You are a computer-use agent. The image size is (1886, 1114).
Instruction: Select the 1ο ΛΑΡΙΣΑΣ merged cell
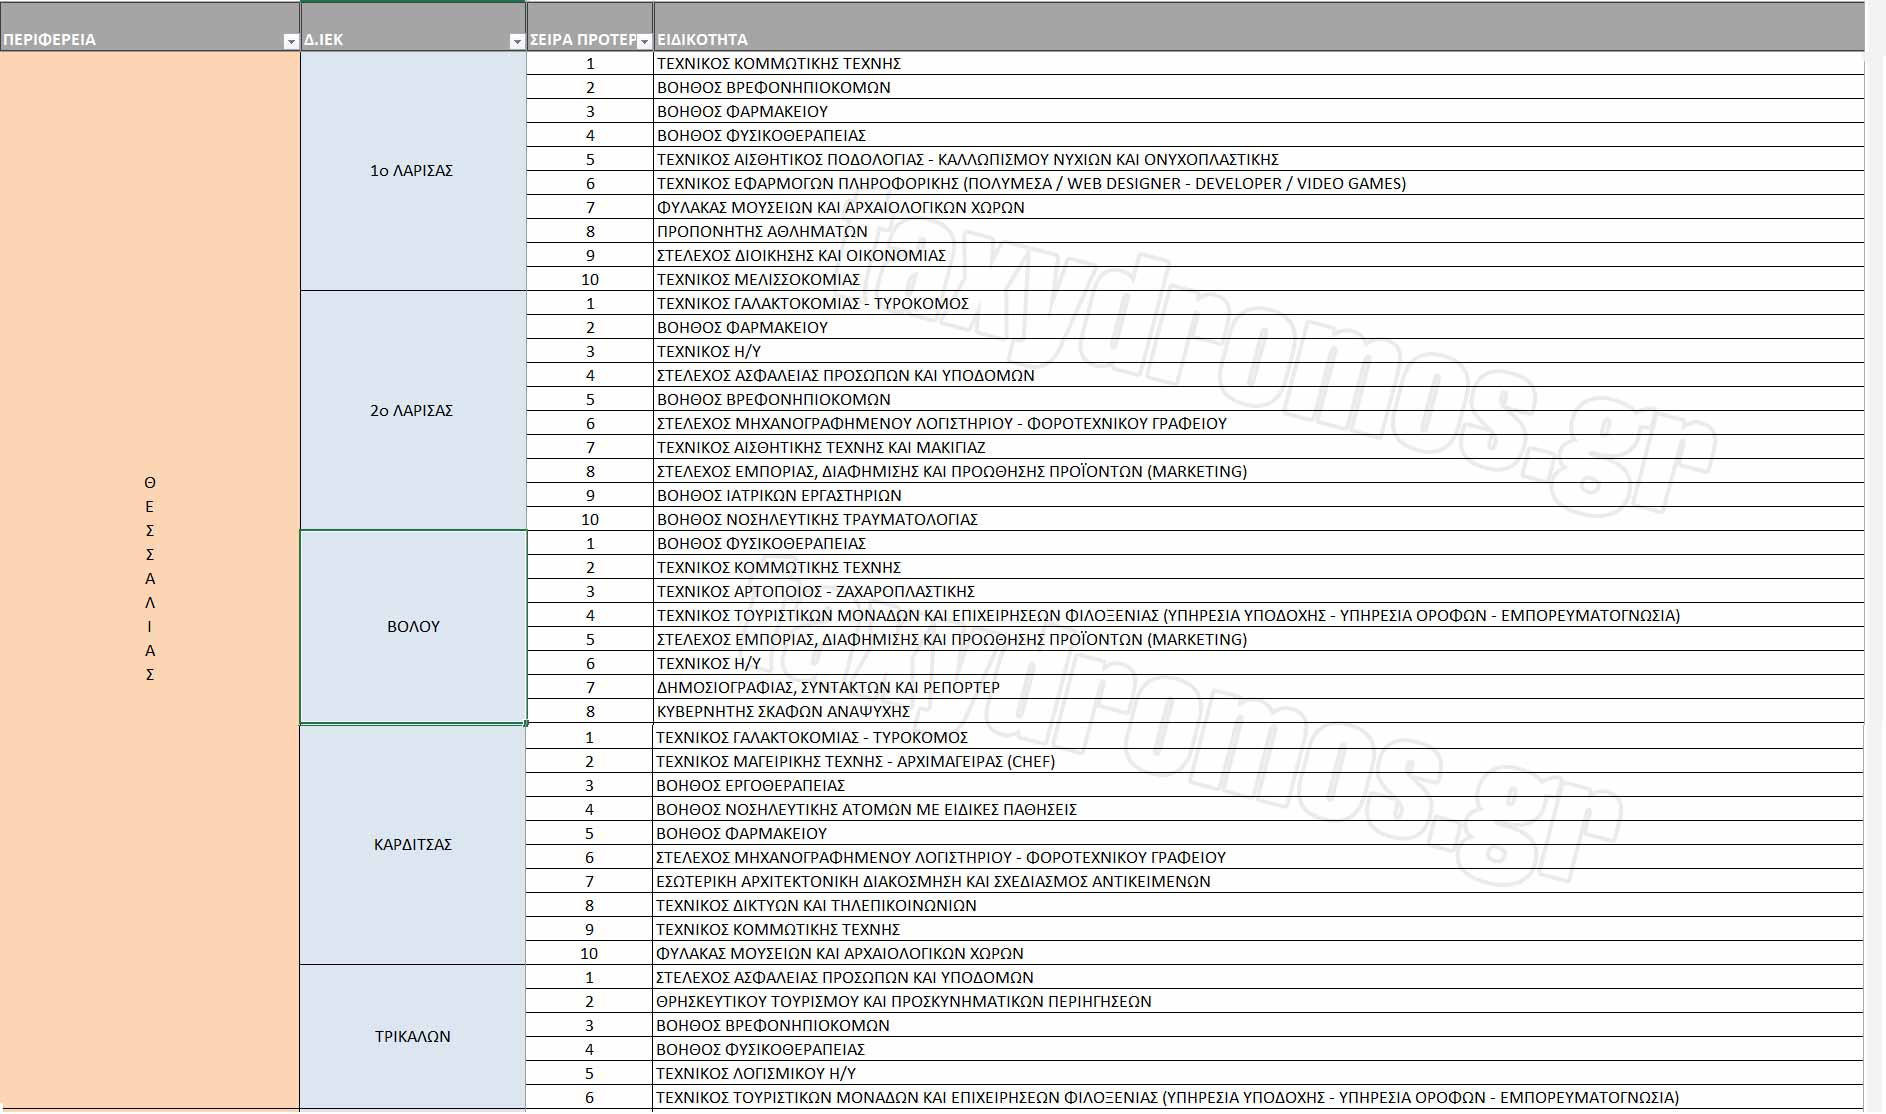(412, 171)
